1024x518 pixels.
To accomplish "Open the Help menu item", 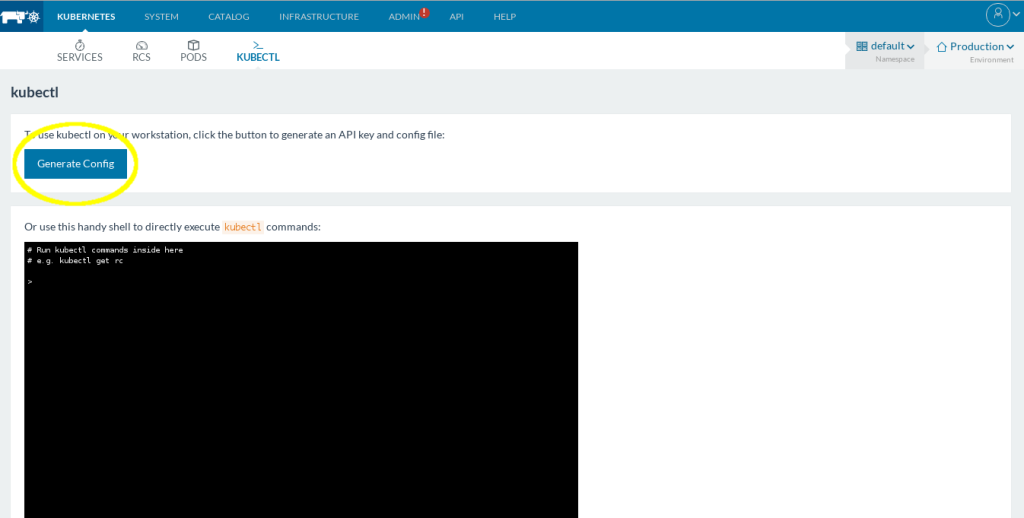I will pyautogui.click(x=504, y=16).
